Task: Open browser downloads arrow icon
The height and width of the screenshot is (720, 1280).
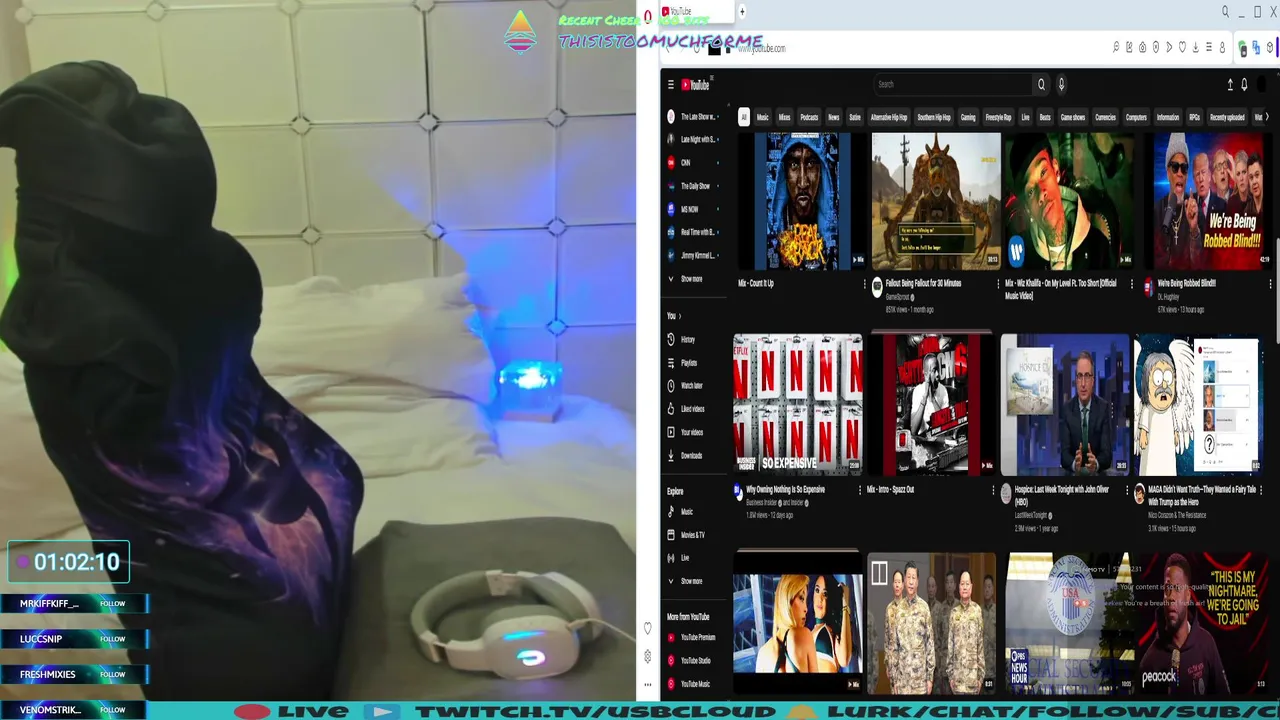Action: (1195, 47)
